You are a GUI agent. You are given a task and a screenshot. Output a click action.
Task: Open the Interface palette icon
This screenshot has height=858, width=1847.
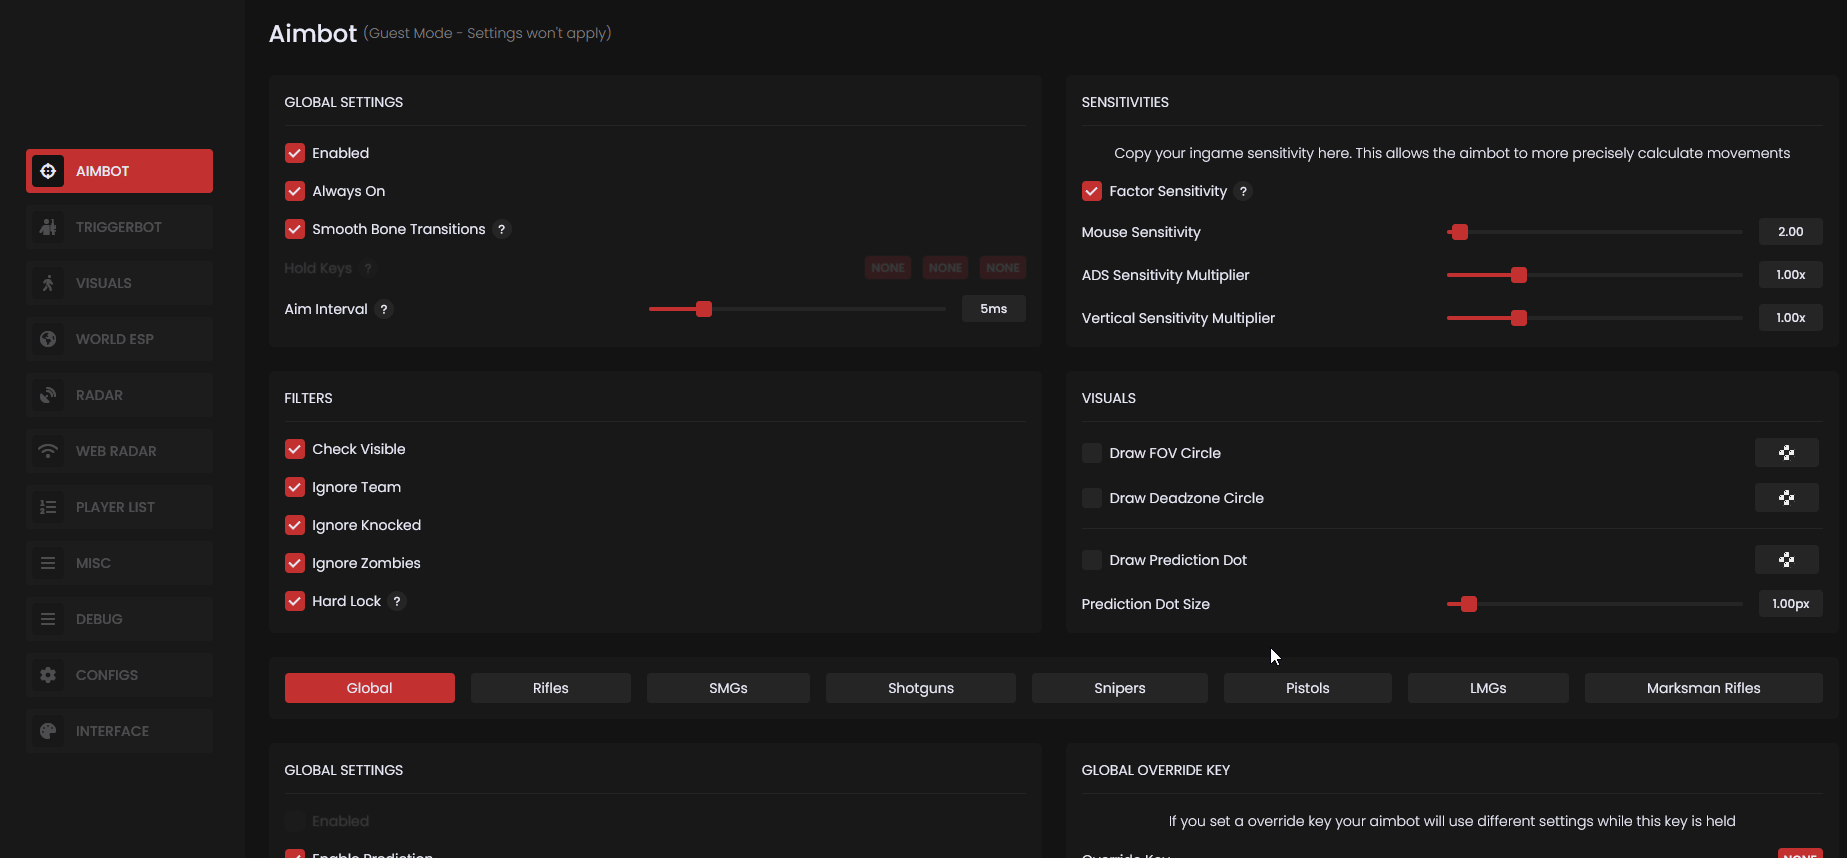(48, 731)
